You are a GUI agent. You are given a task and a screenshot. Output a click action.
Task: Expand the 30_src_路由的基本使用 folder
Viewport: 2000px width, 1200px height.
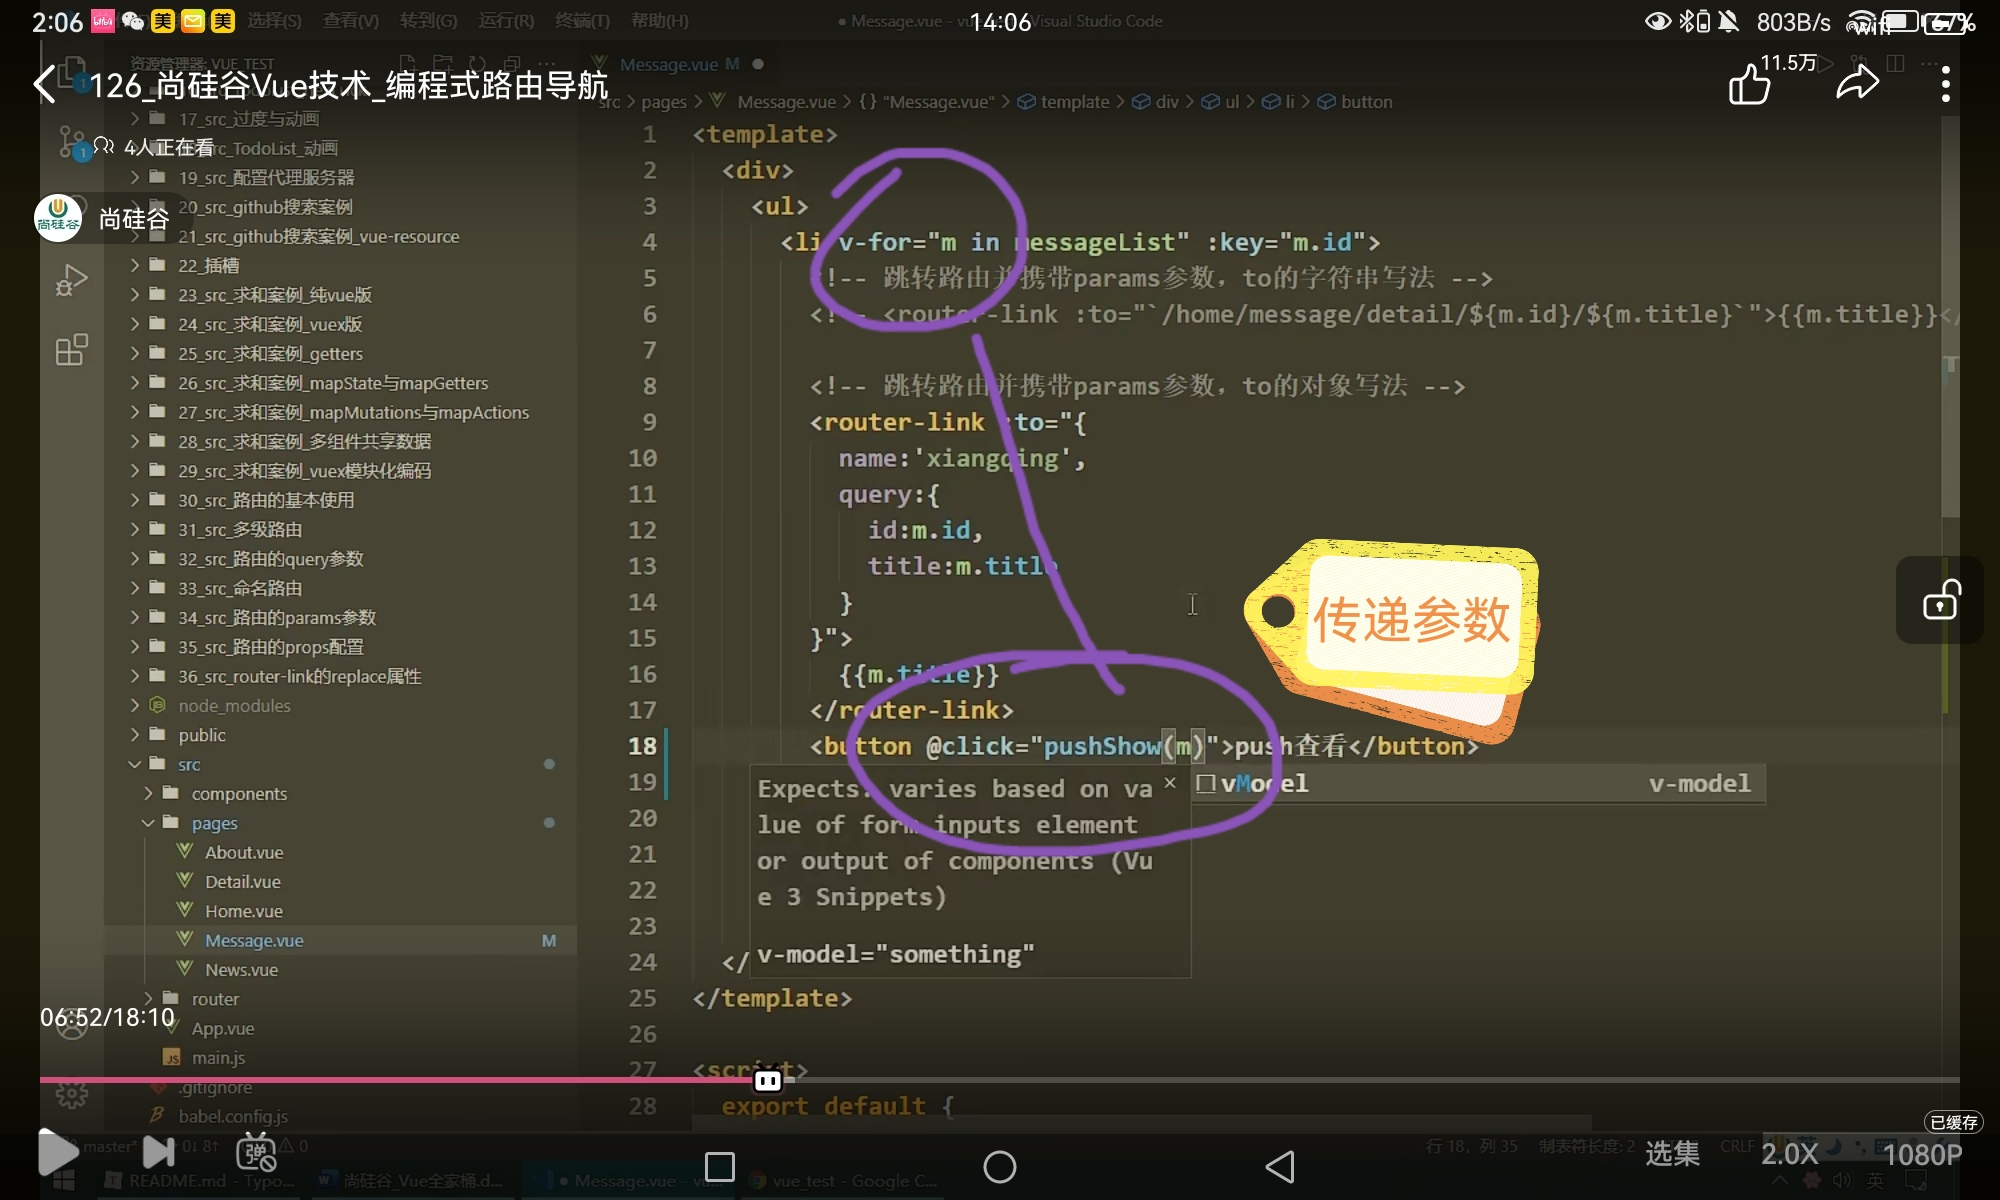point(266,500)
